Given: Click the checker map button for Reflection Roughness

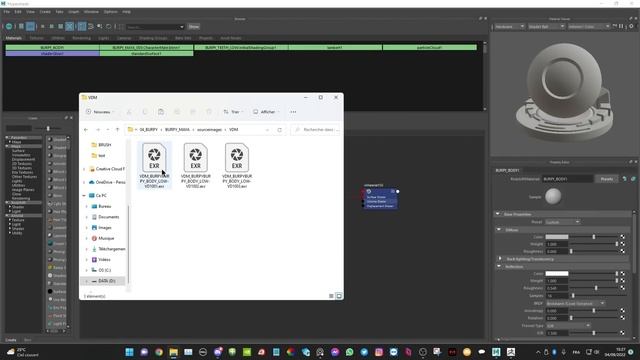Looking at the screenshot, I should pyautogui.click(x=622, y=288).
